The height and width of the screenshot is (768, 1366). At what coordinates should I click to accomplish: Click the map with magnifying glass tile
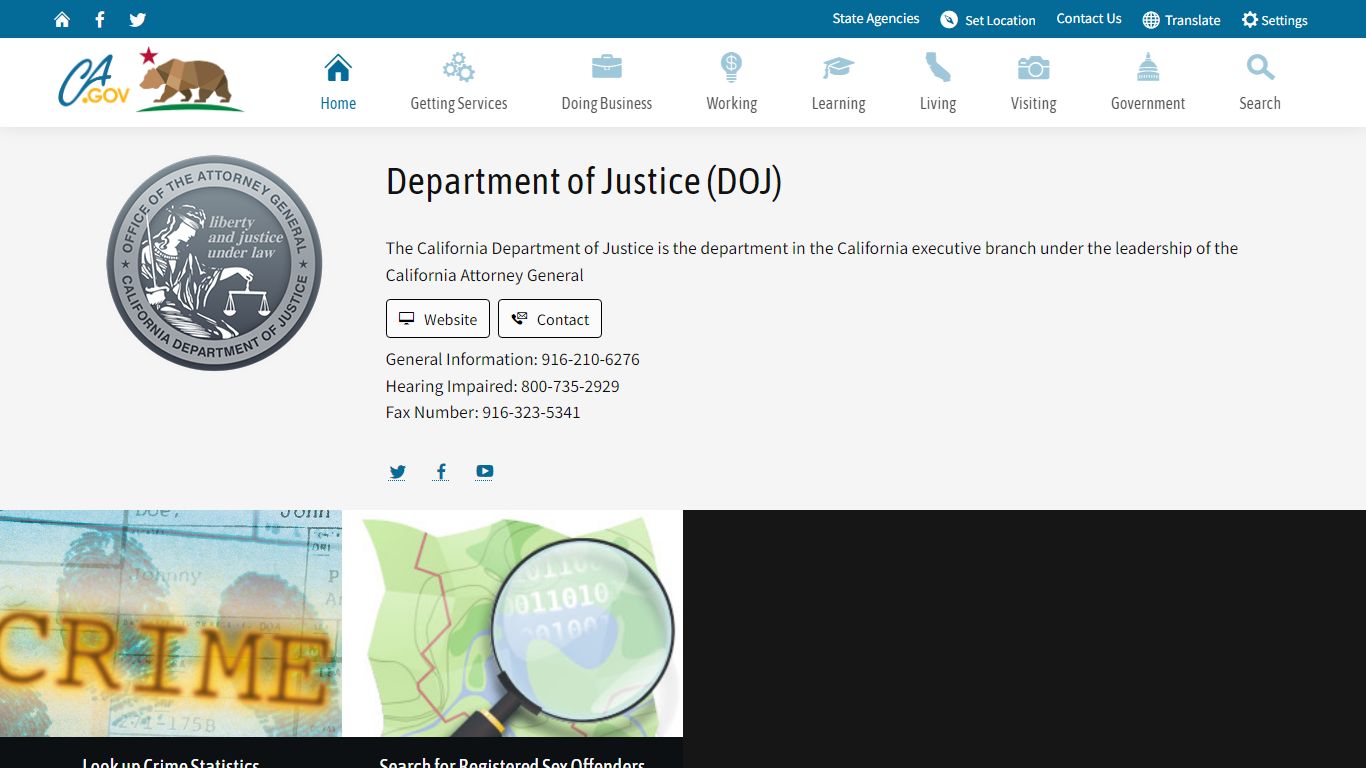point(512,624)
